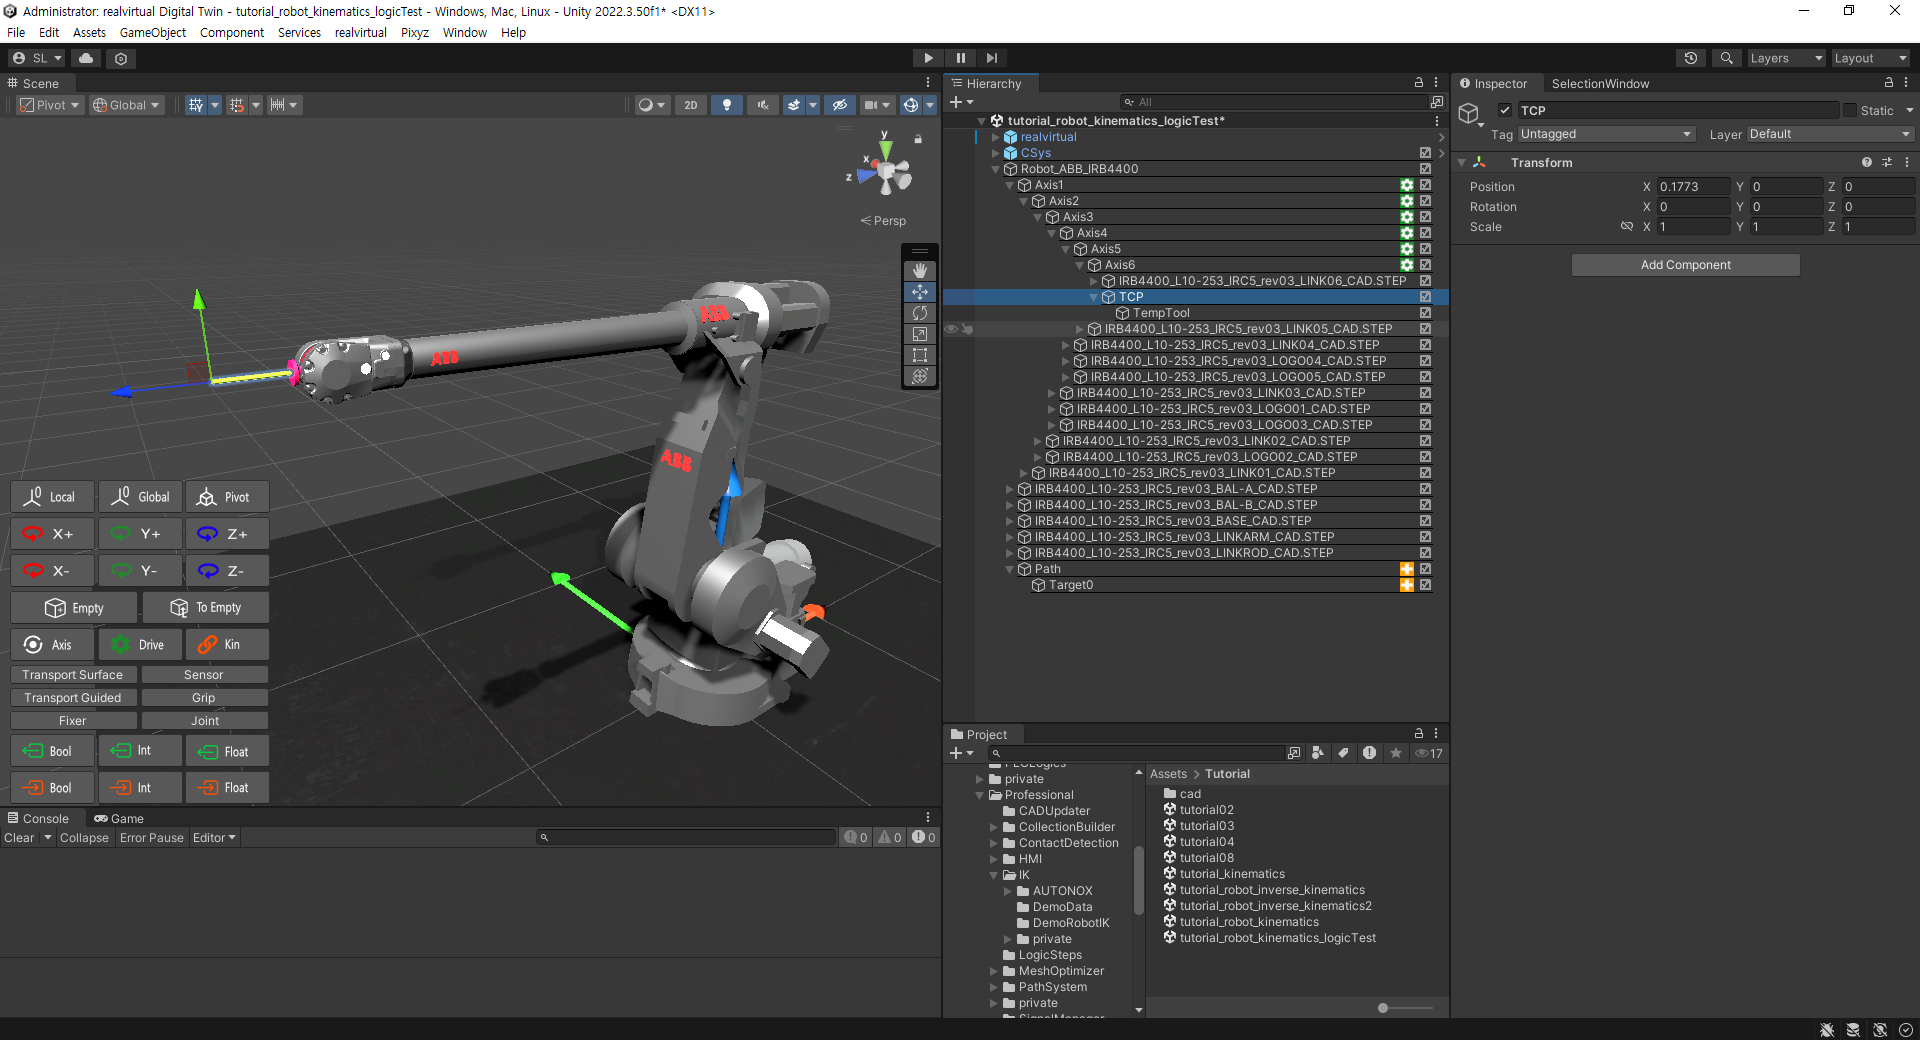Toggle checkbox on CSys hierarchy row
Viewport: 1920px width, 1040px height.
click(x=1426, y=153)
